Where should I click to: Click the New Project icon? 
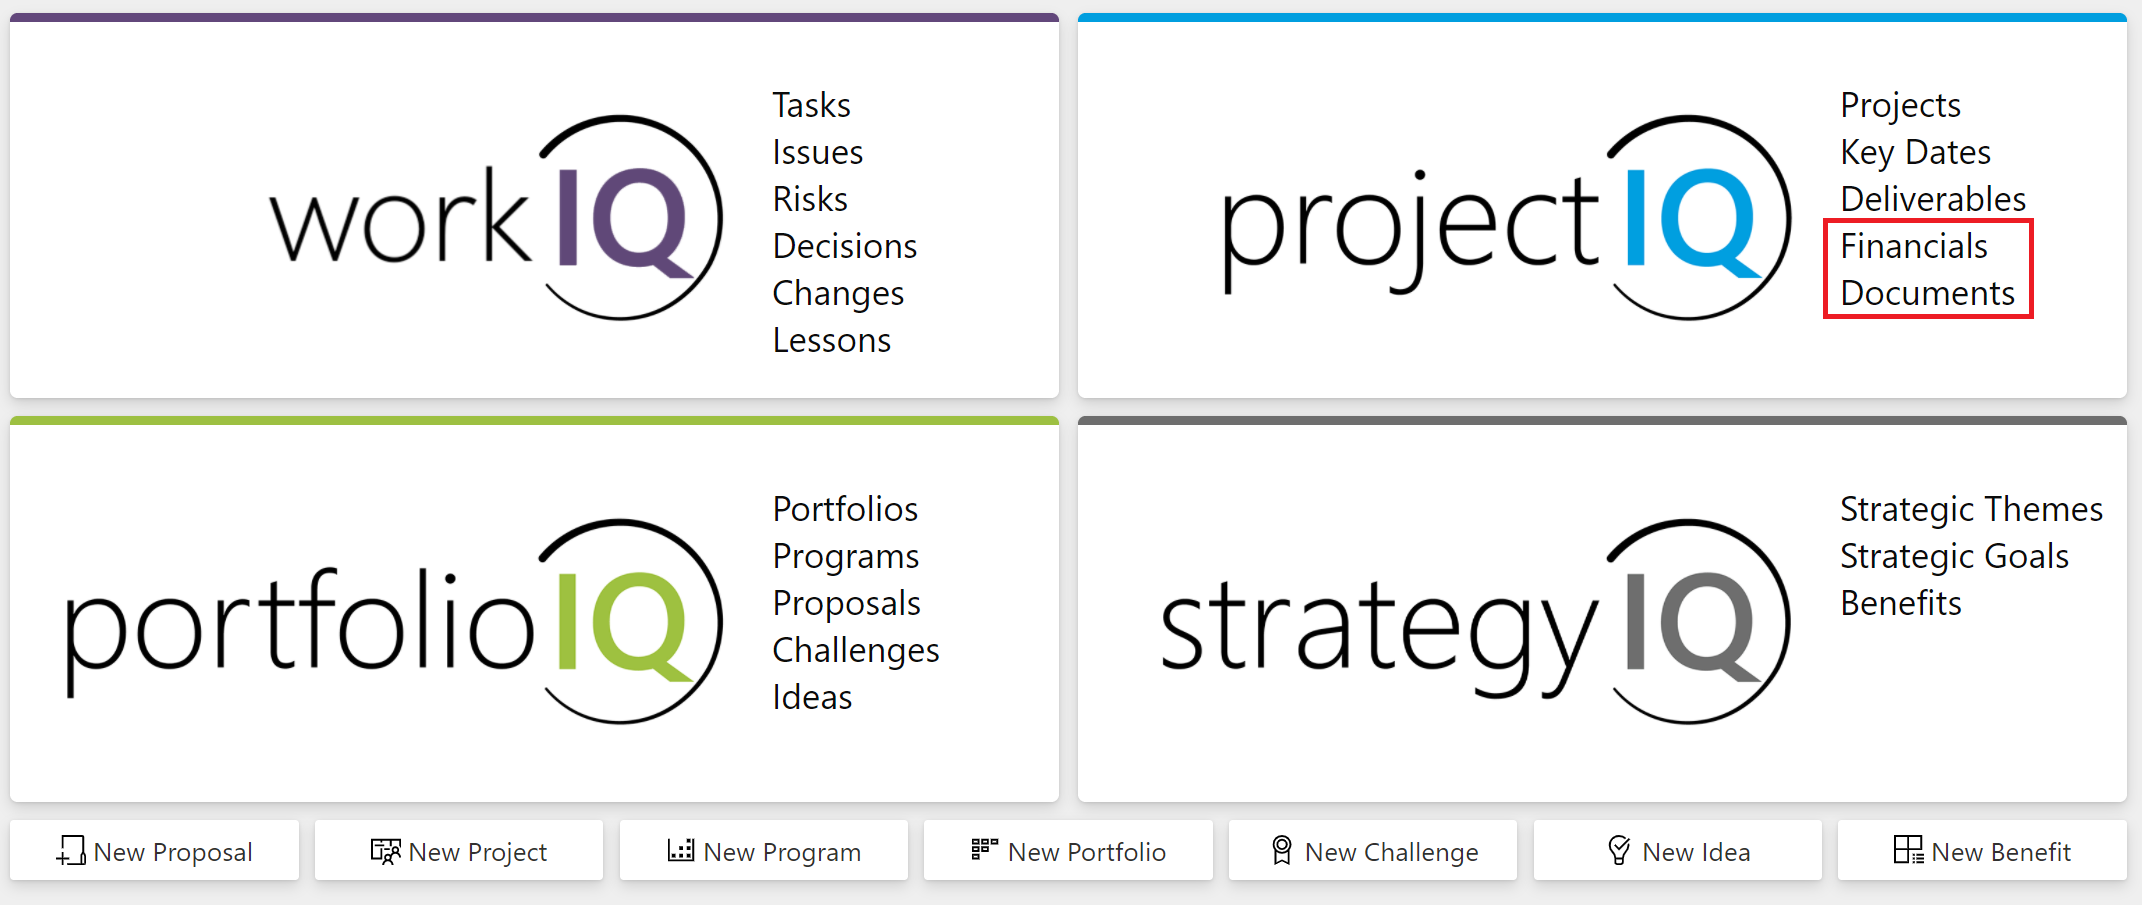pos(385,851)
